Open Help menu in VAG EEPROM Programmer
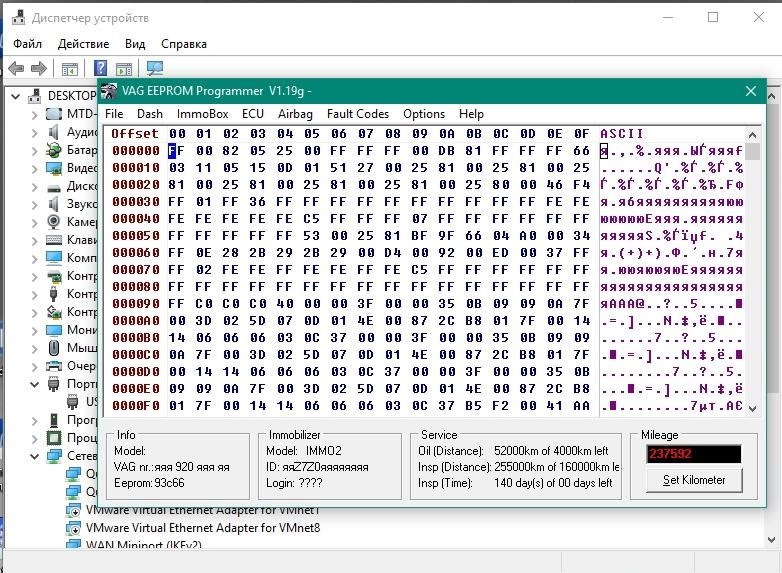The width and height of the screenshot is (782, 573). click(x=471, y=114)
